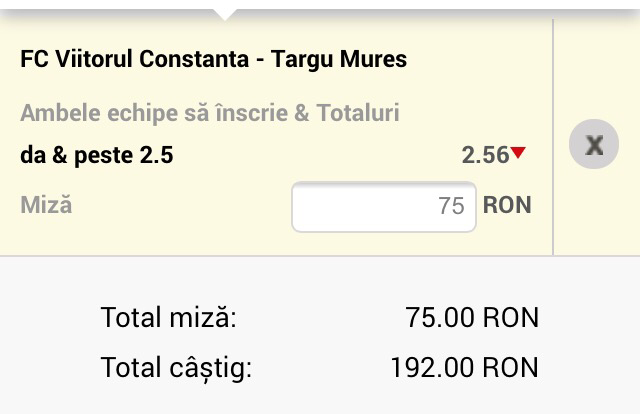The width and height of the screenshot is (640, 414).
Task: Select the 2.56 odds value
Action: coord(484,155)
